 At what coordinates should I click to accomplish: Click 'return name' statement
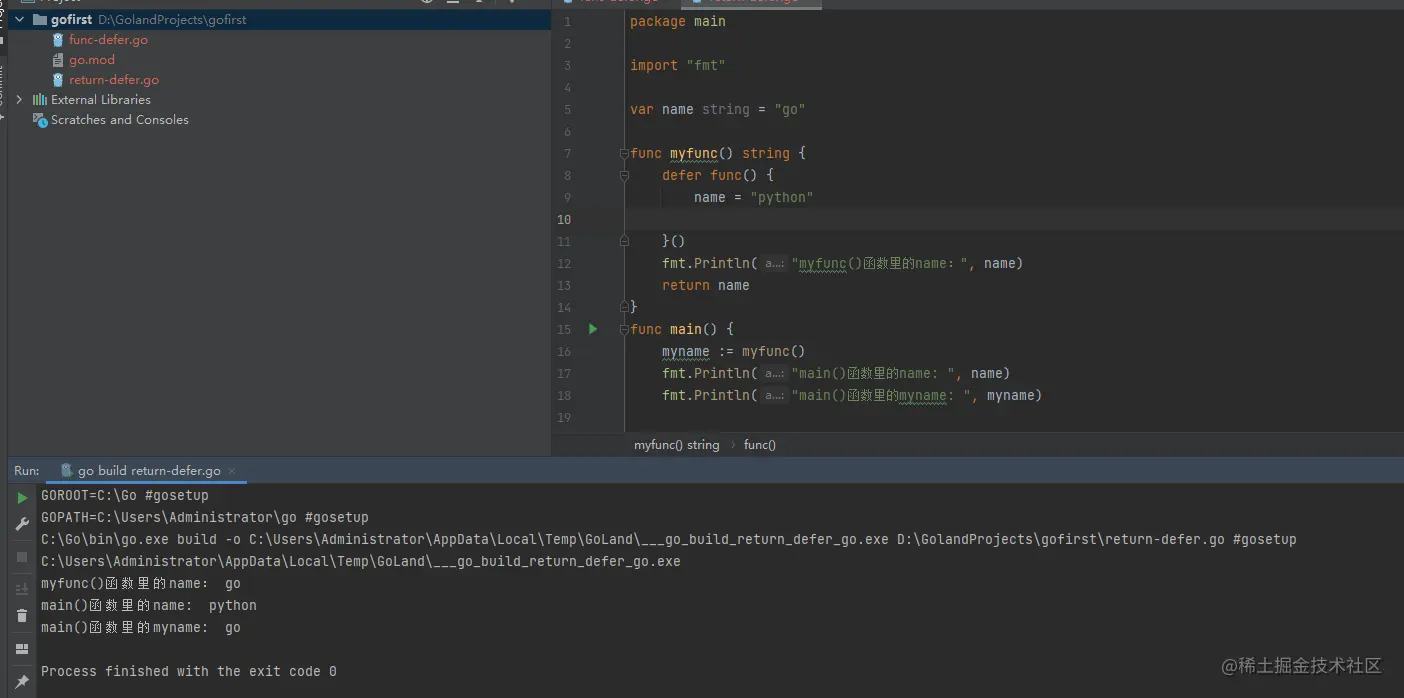point(706,285)
